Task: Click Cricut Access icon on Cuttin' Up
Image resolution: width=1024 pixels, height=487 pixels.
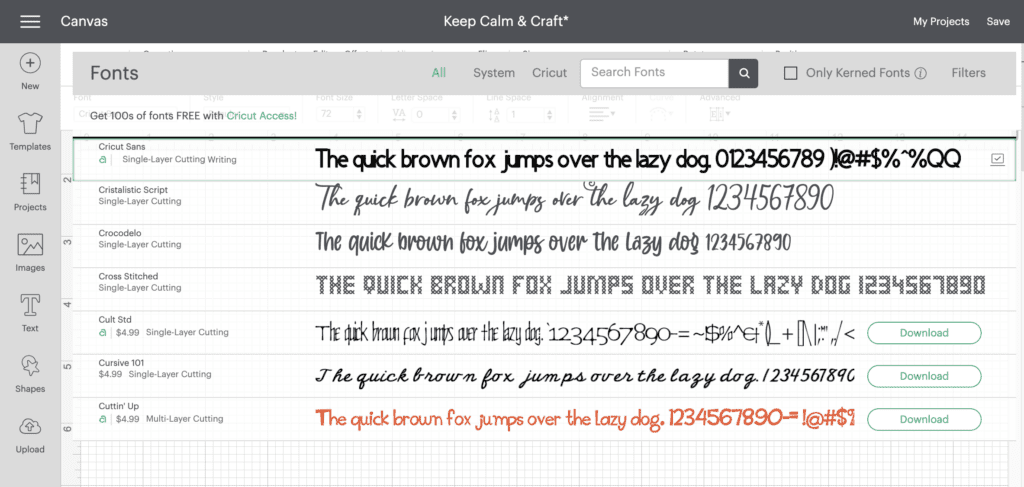Action: (103, 418)
